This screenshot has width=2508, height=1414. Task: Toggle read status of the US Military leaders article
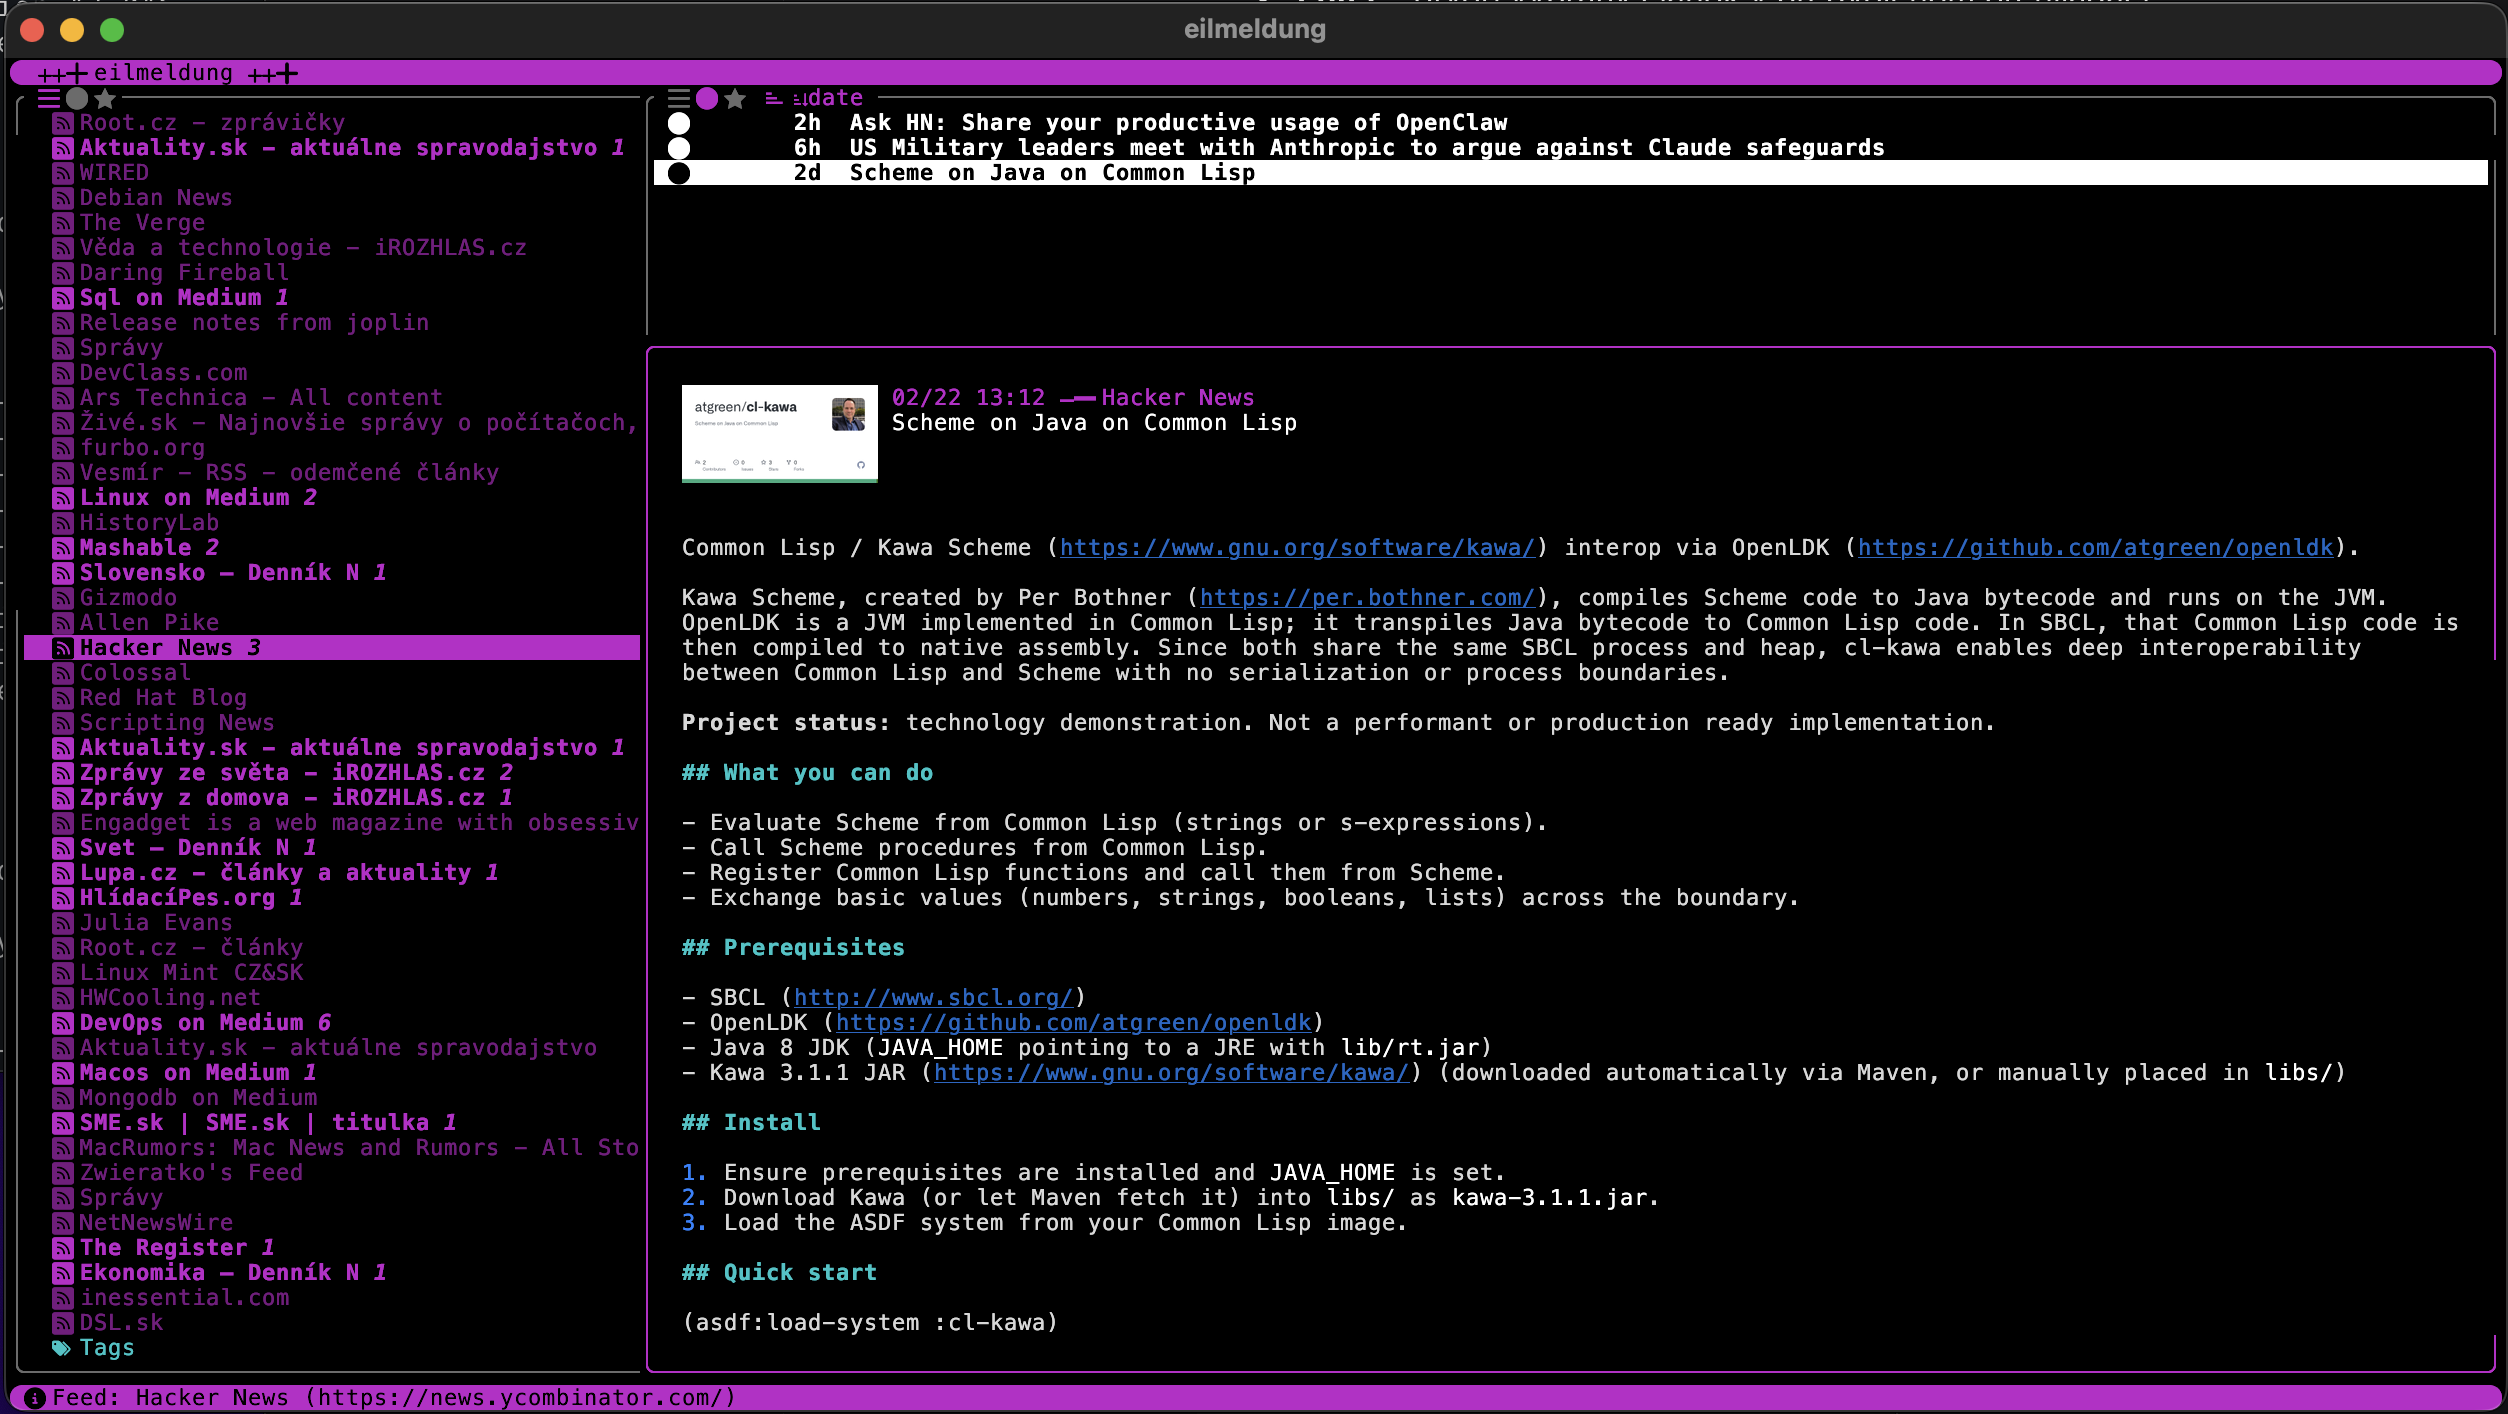click(679, 148)
